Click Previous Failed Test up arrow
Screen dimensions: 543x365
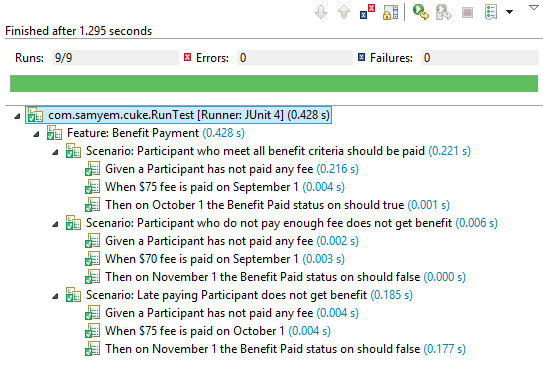coord(344,12)
